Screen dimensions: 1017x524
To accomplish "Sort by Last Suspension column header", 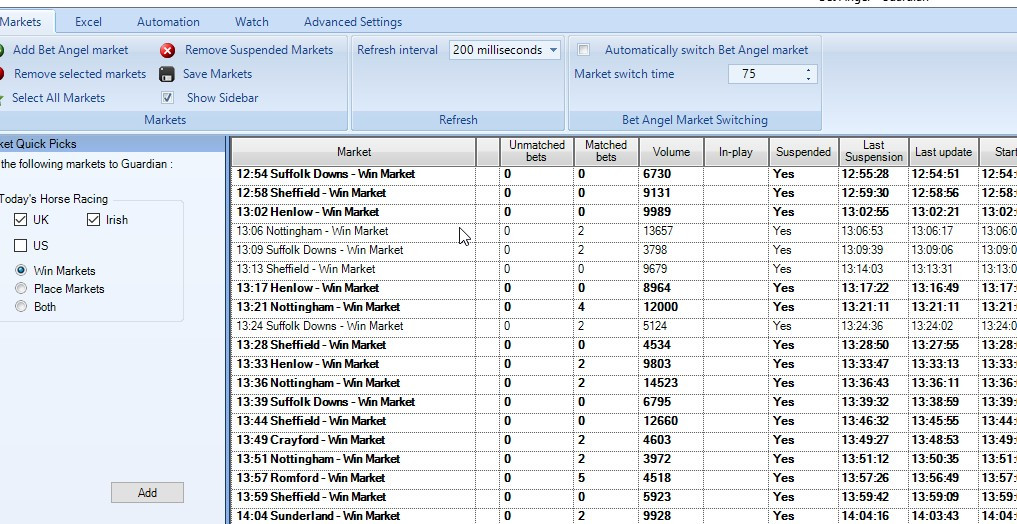I will pyautogui.click(x=874, y=152).
